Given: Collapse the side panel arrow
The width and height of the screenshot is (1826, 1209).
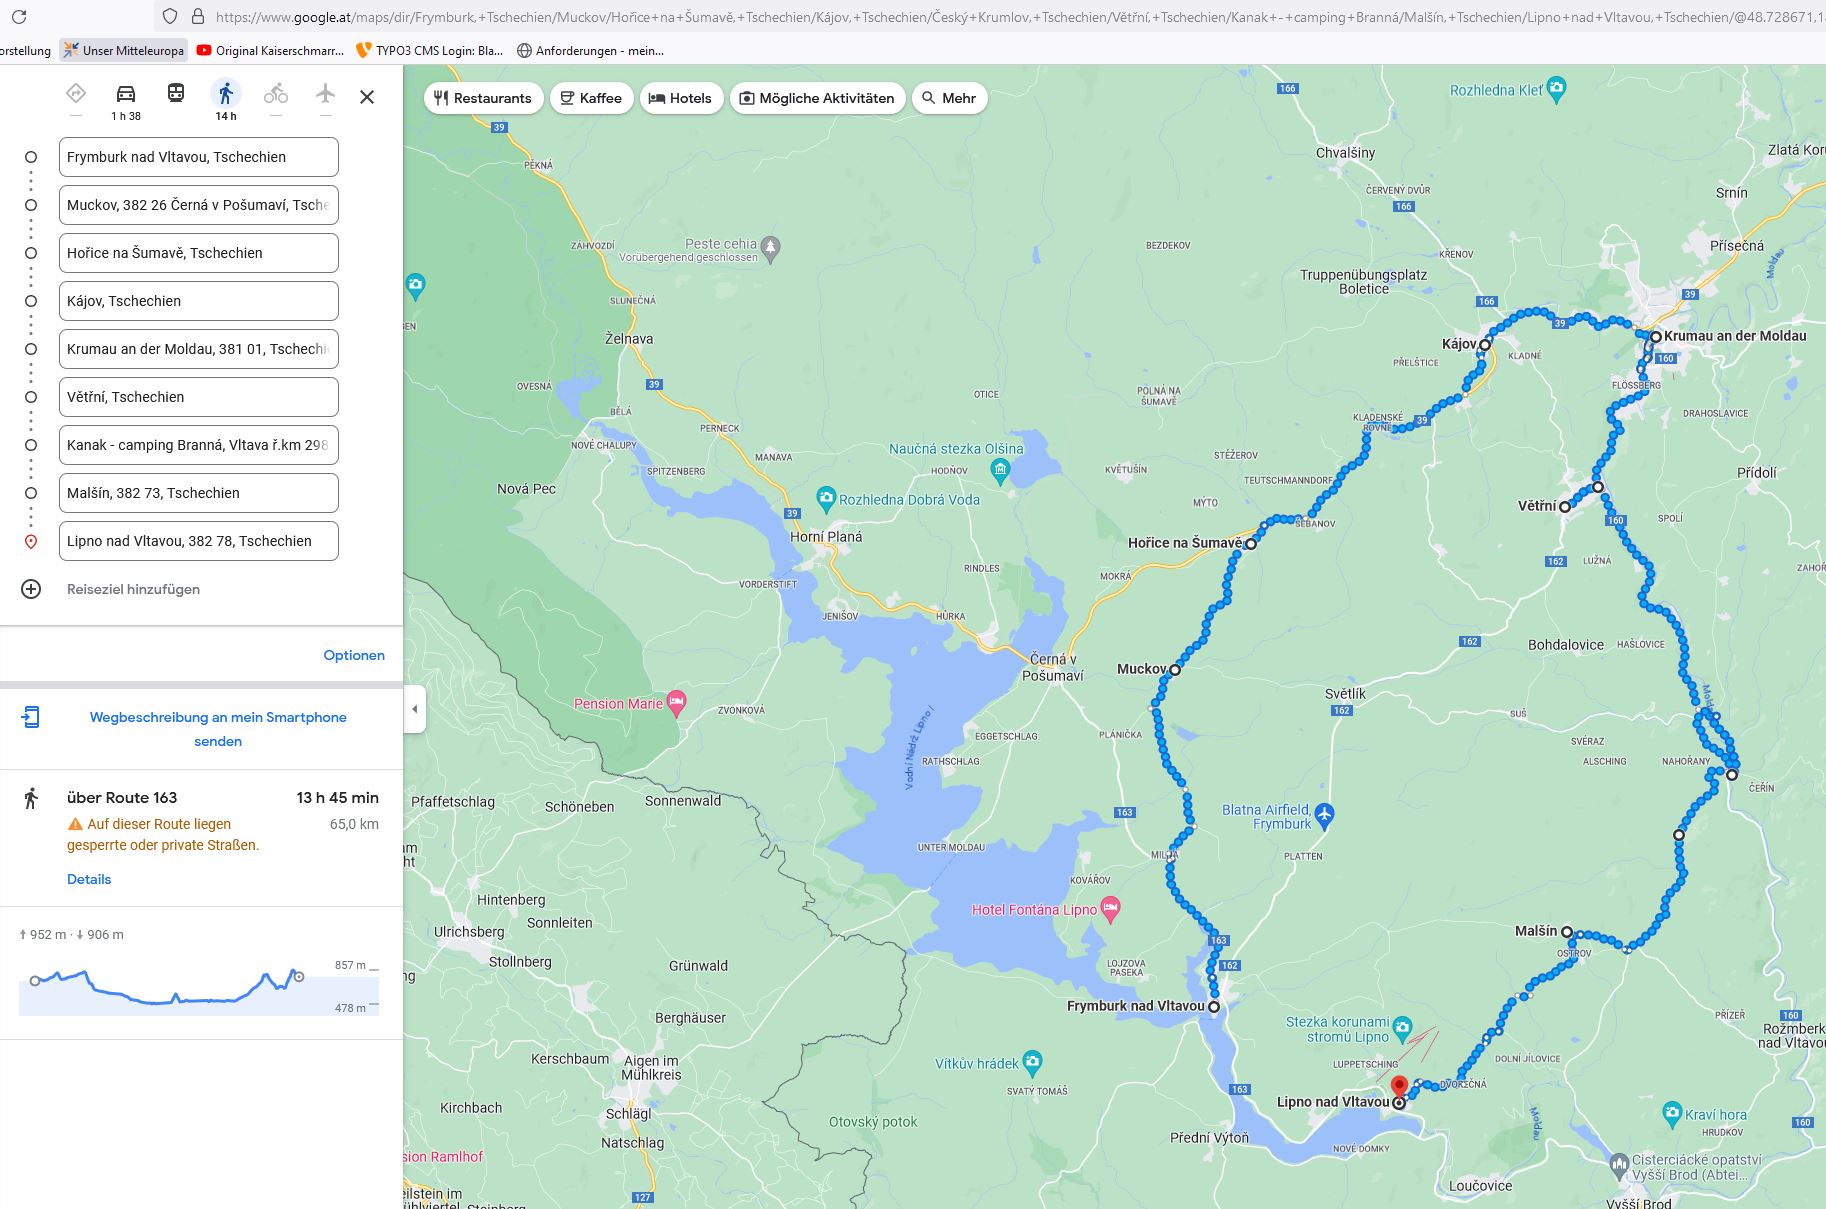Looking at the screenshot, I should (x=415, y=709).
